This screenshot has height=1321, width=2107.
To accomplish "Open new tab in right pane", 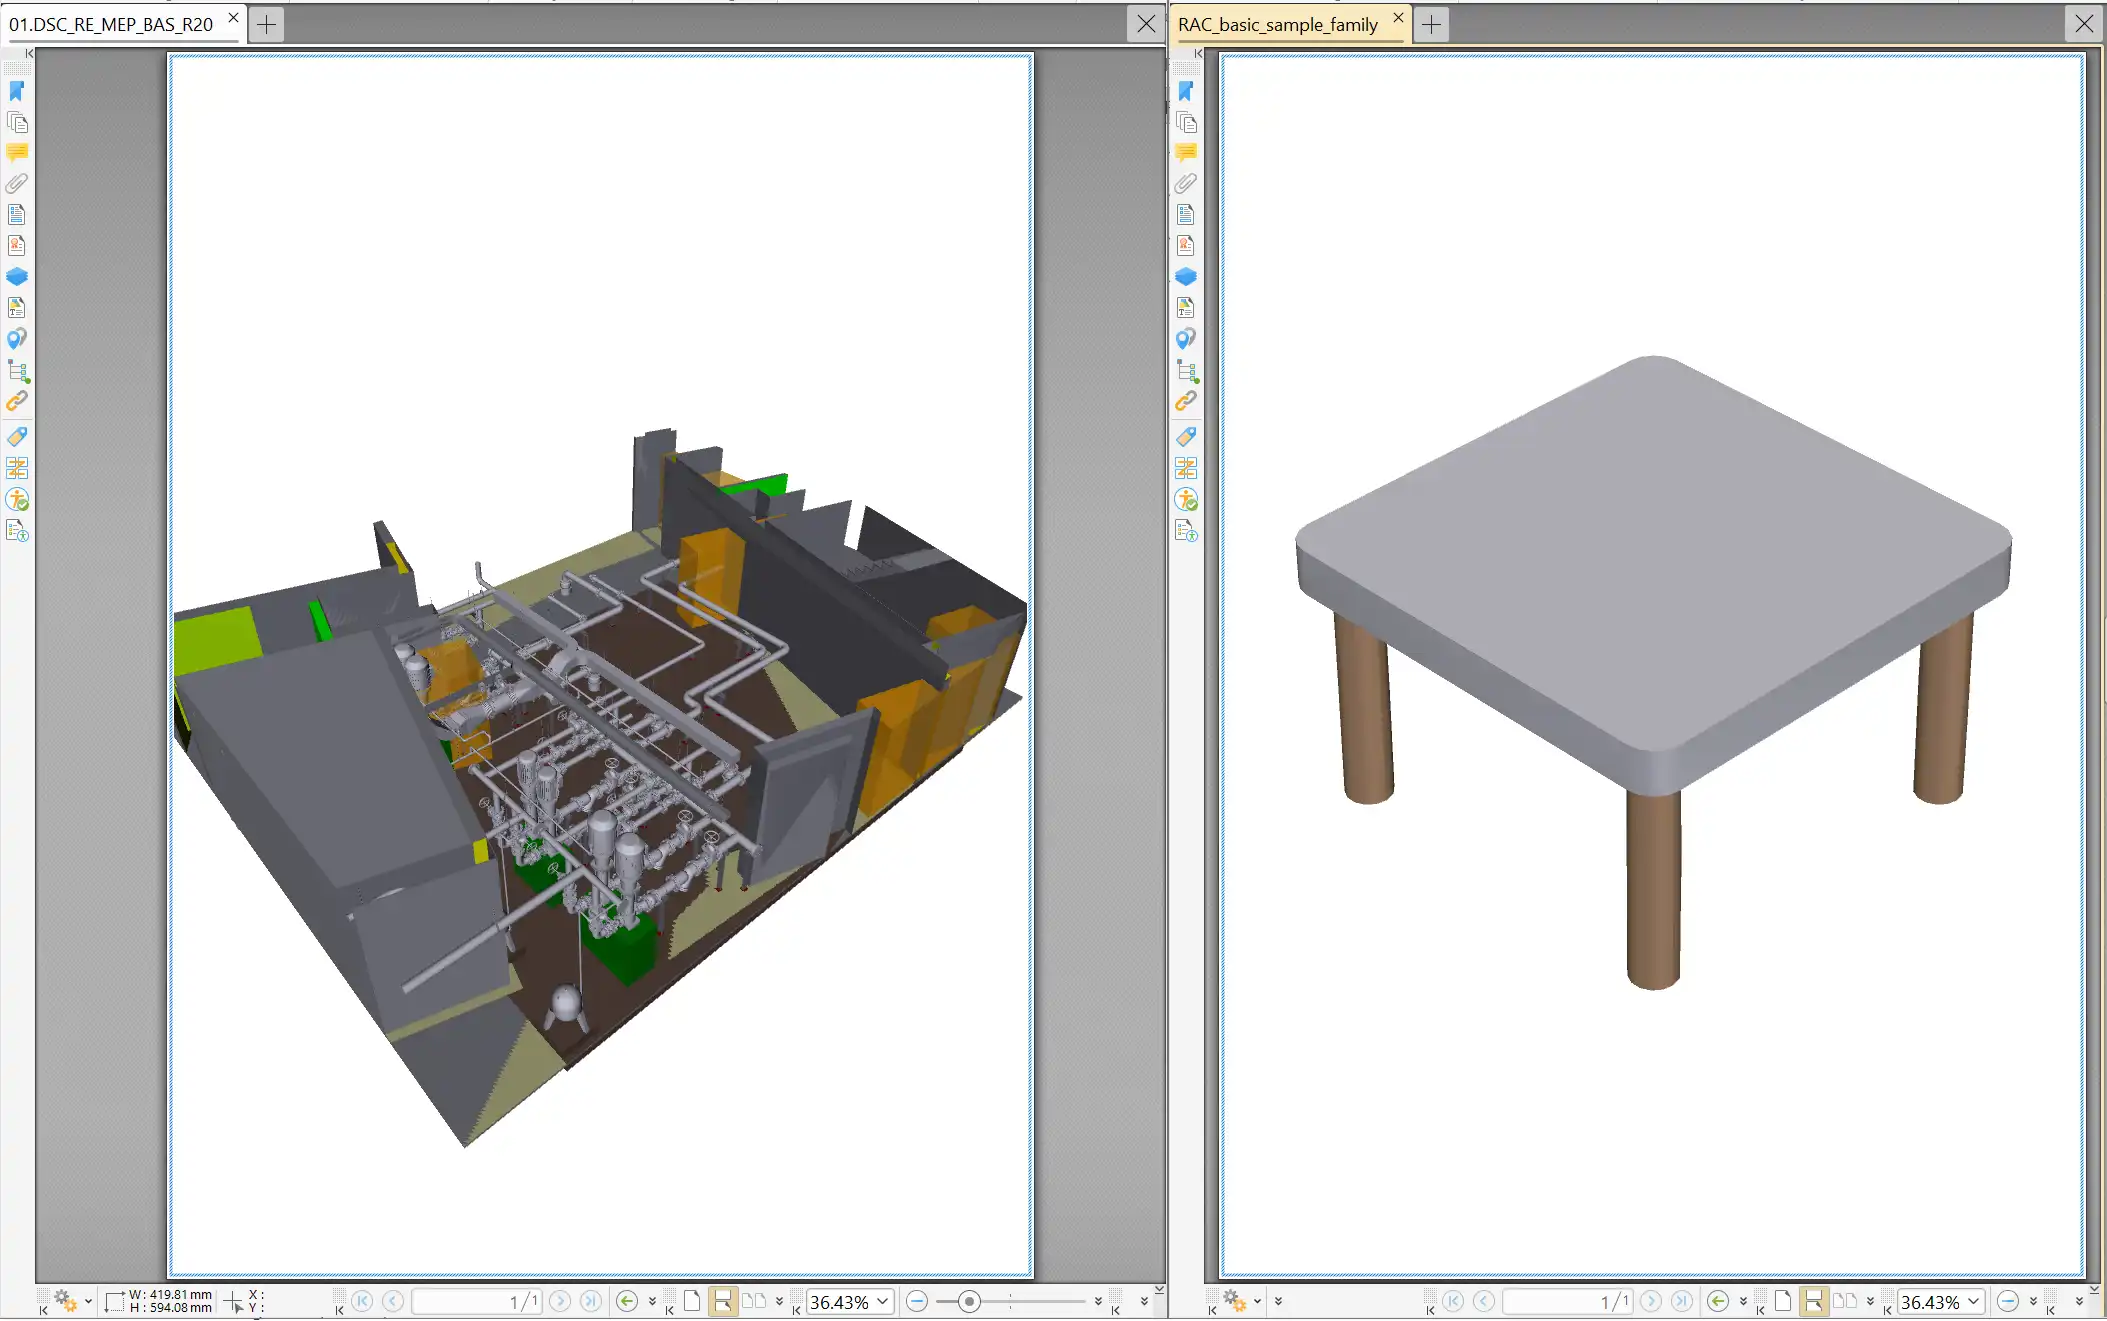I will [x=1431, y=24].
